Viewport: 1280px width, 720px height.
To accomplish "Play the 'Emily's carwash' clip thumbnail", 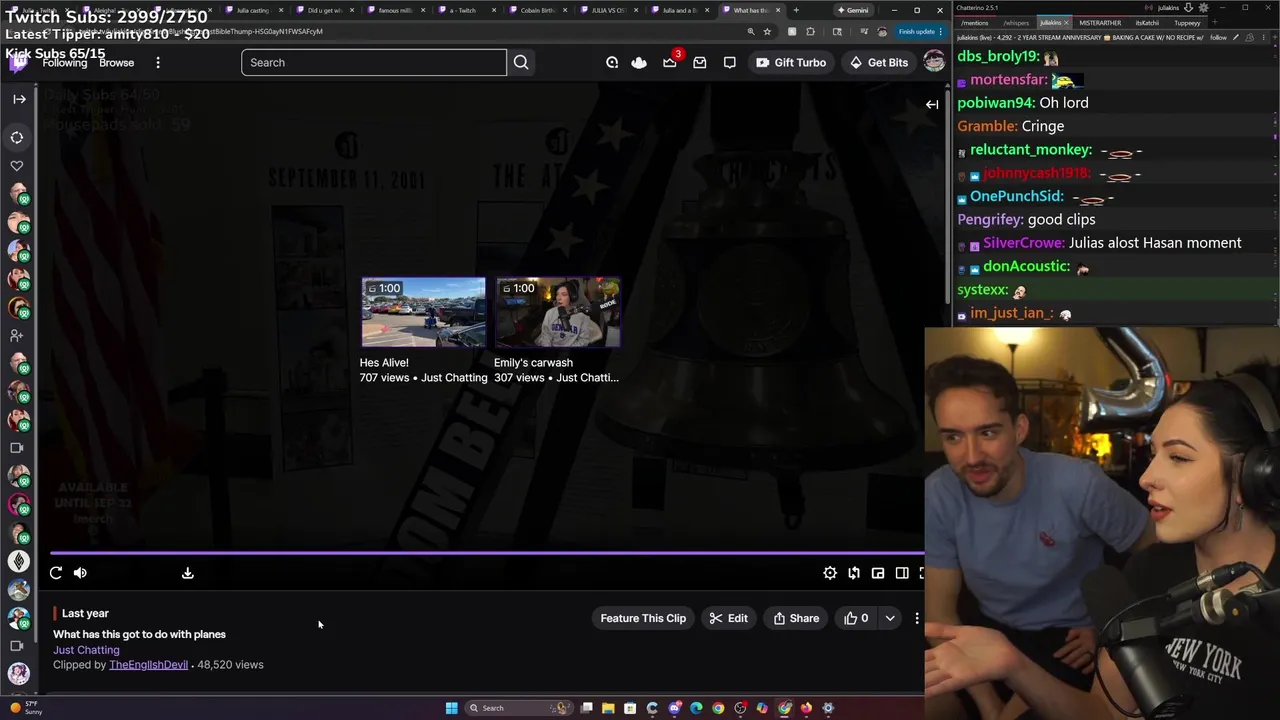I will coord(558,312).
